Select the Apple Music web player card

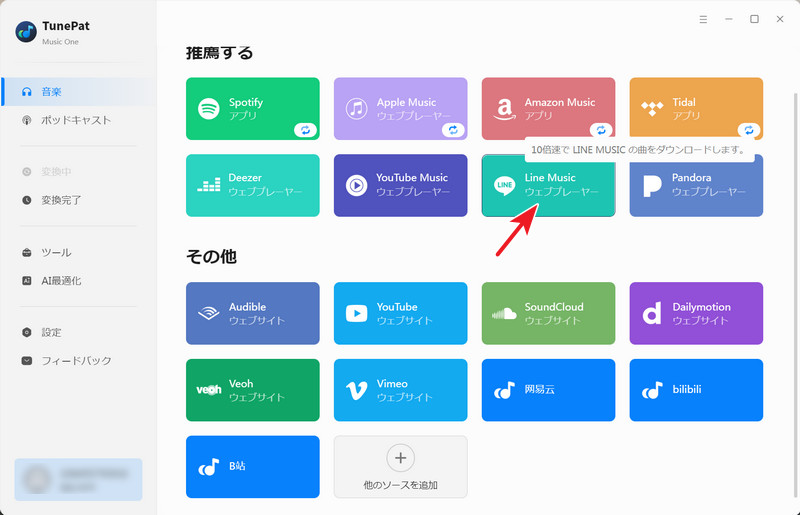(x=401, y=109)
